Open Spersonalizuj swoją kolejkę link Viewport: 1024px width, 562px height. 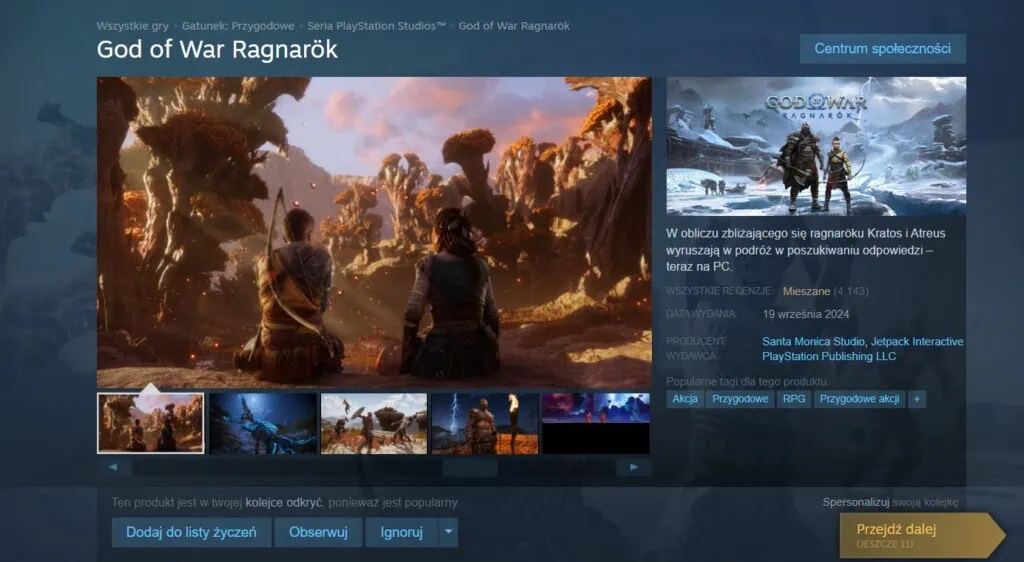pyautogui.click(x=890, y=503)
